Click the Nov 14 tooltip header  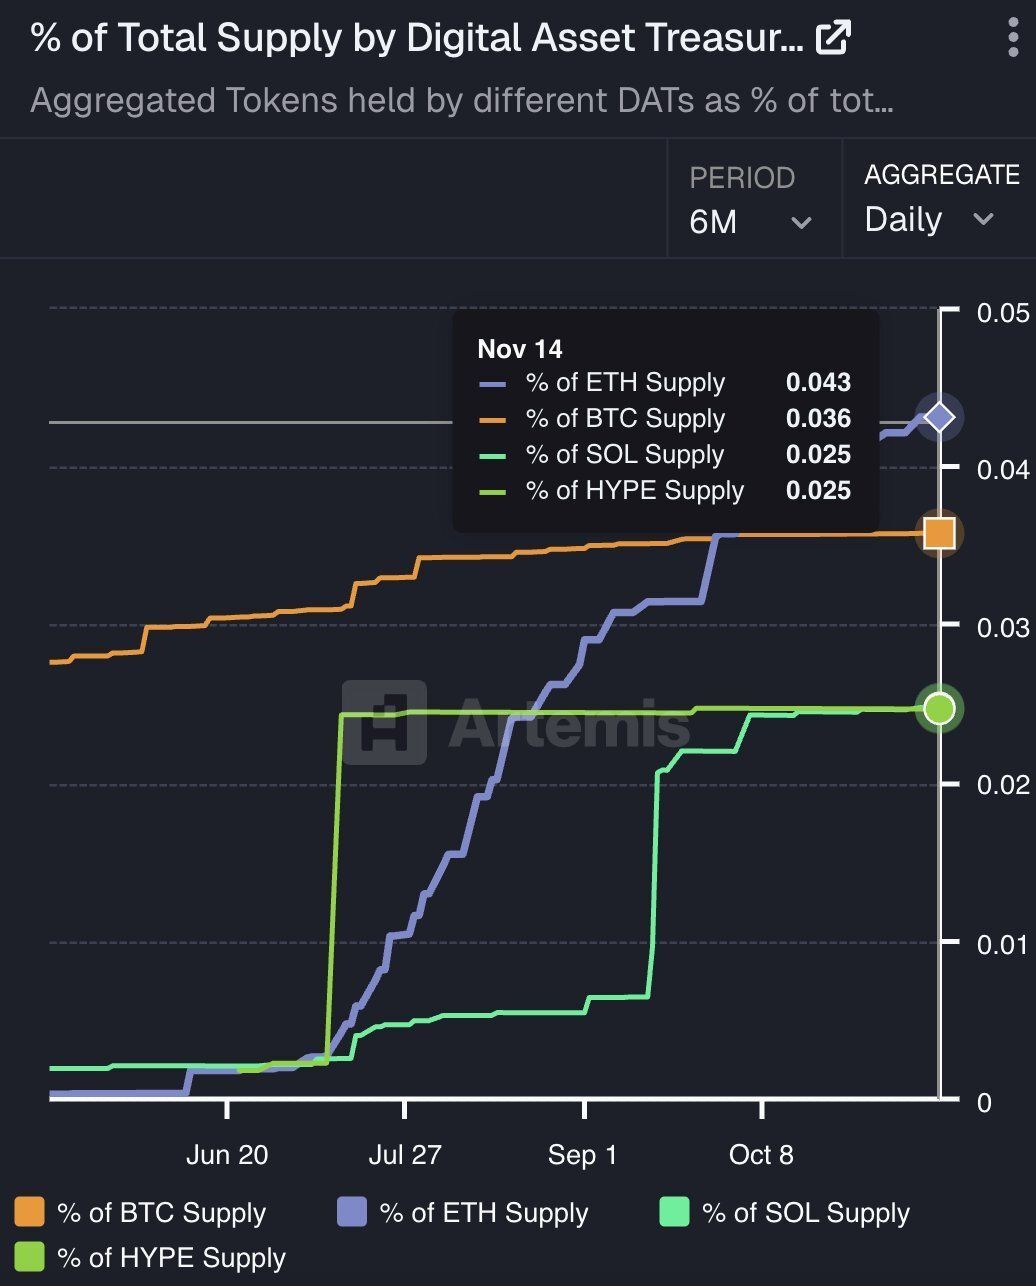pos(520,349)
